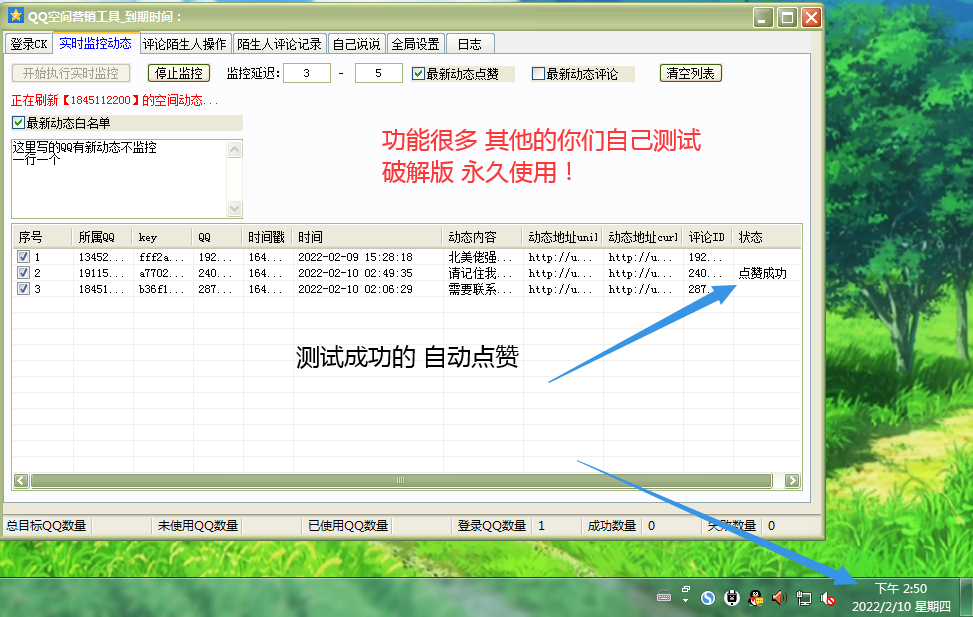Uncheck row 1 in the results table
Image resolution: width=973 pixels, height=617 pixels.
click(23, 256)
